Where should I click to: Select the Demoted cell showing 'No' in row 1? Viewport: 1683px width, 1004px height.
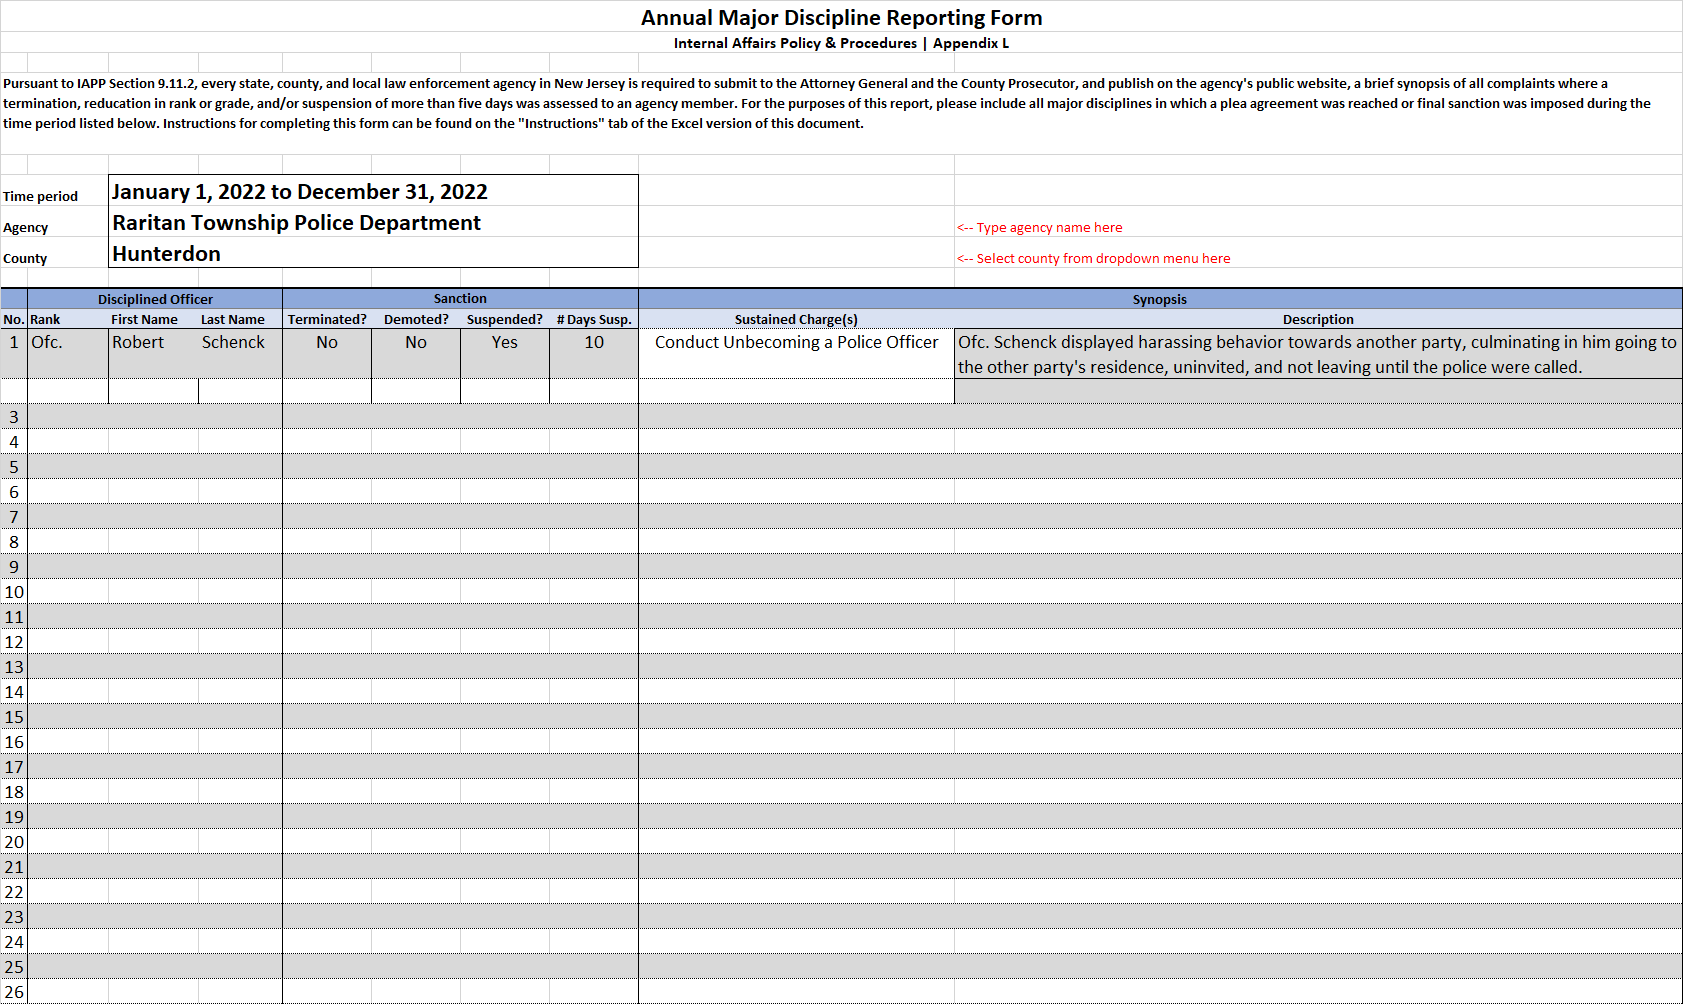(416, 353)
